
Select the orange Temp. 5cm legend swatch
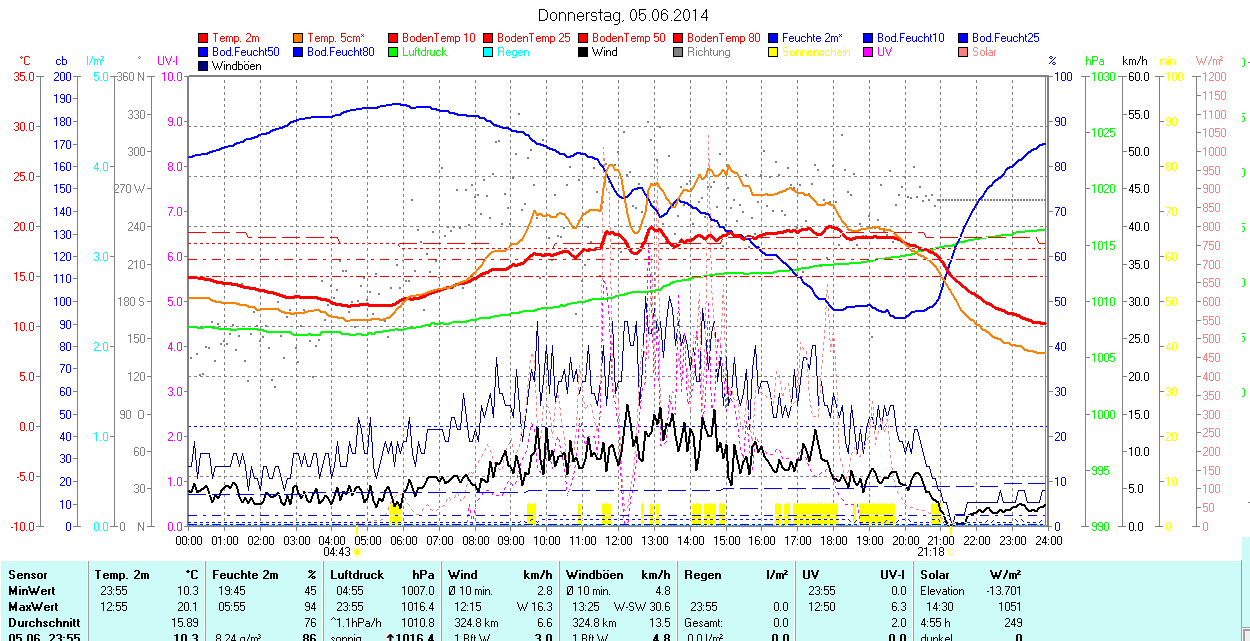coord(299,38)
